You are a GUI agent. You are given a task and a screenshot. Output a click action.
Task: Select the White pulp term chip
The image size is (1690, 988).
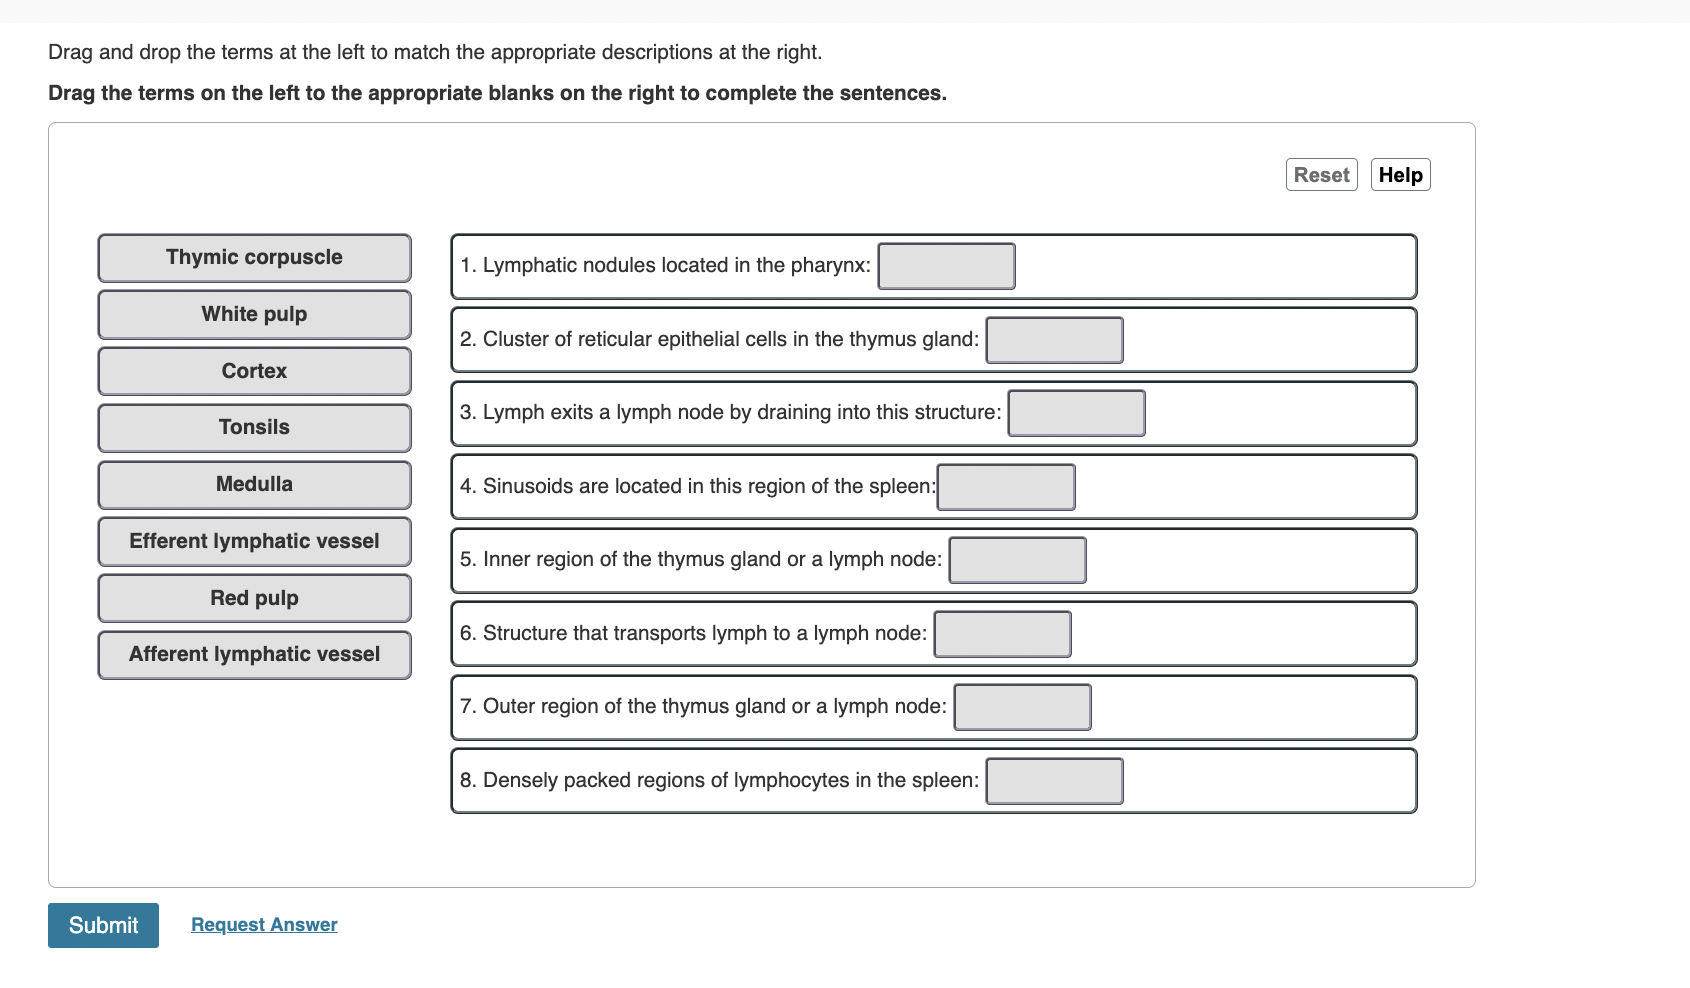(254, 314)
